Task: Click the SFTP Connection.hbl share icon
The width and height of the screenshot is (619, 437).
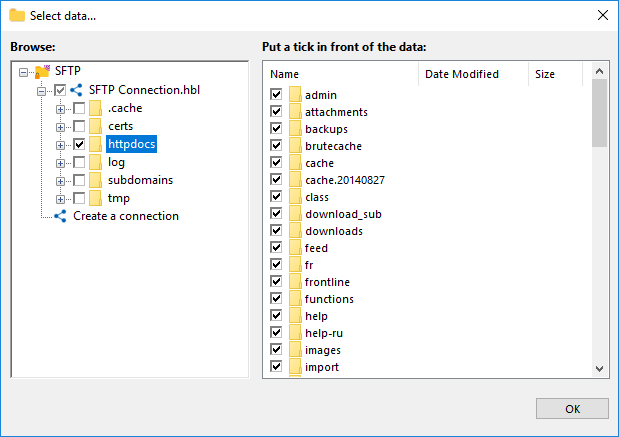Action: (x=76, y=90)
